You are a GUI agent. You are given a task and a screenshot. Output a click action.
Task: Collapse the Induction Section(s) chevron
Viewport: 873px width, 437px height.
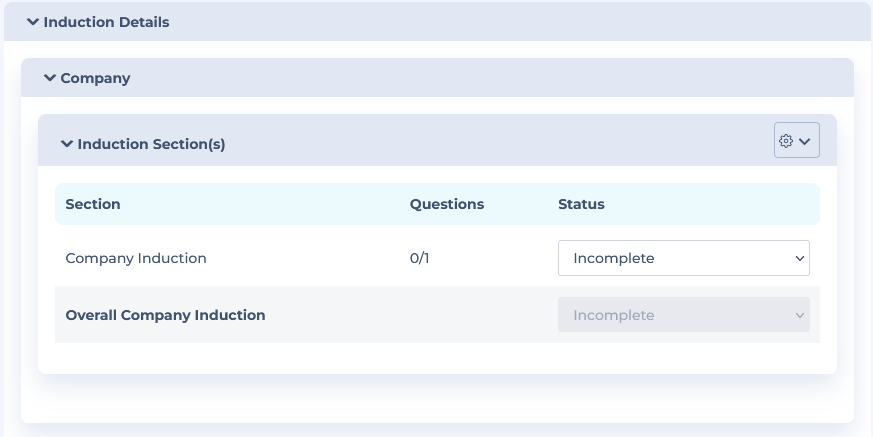(x=67, y=144)
